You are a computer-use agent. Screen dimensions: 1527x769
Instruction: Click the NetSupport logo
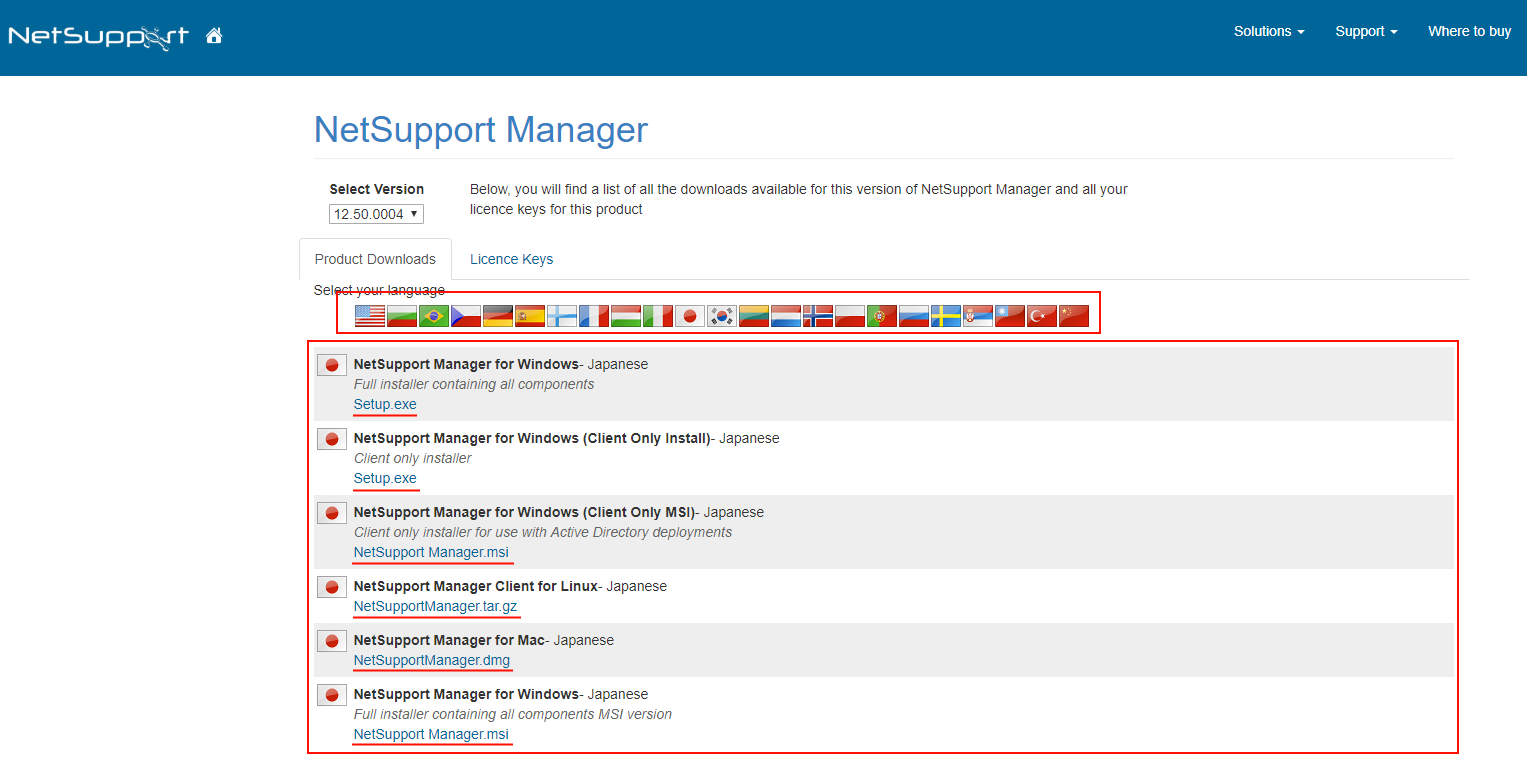[x=98, y=37]
